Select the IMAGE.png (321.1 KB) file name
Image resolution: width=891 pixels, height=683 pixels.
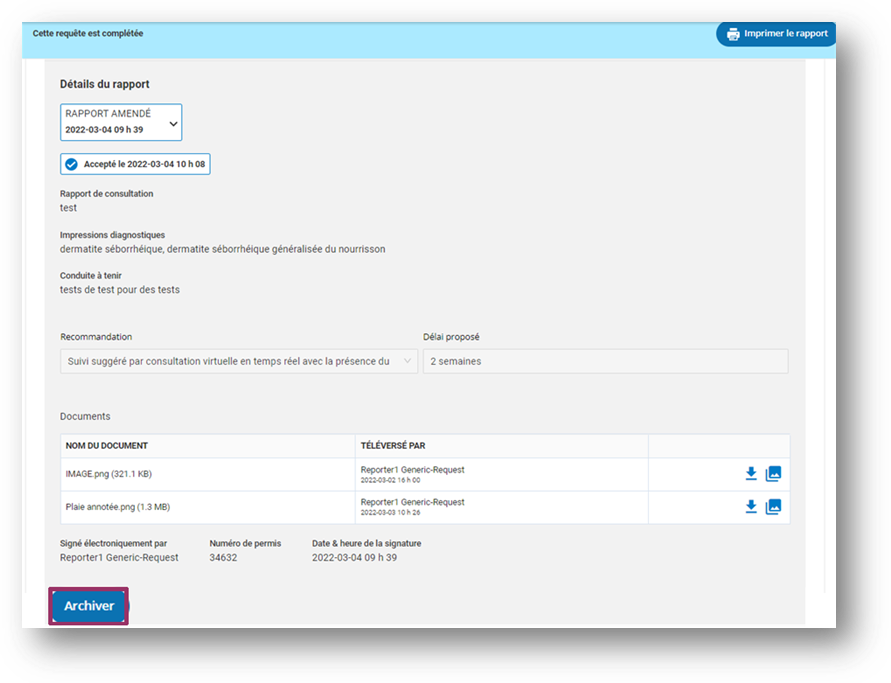(x=109, y=474)
